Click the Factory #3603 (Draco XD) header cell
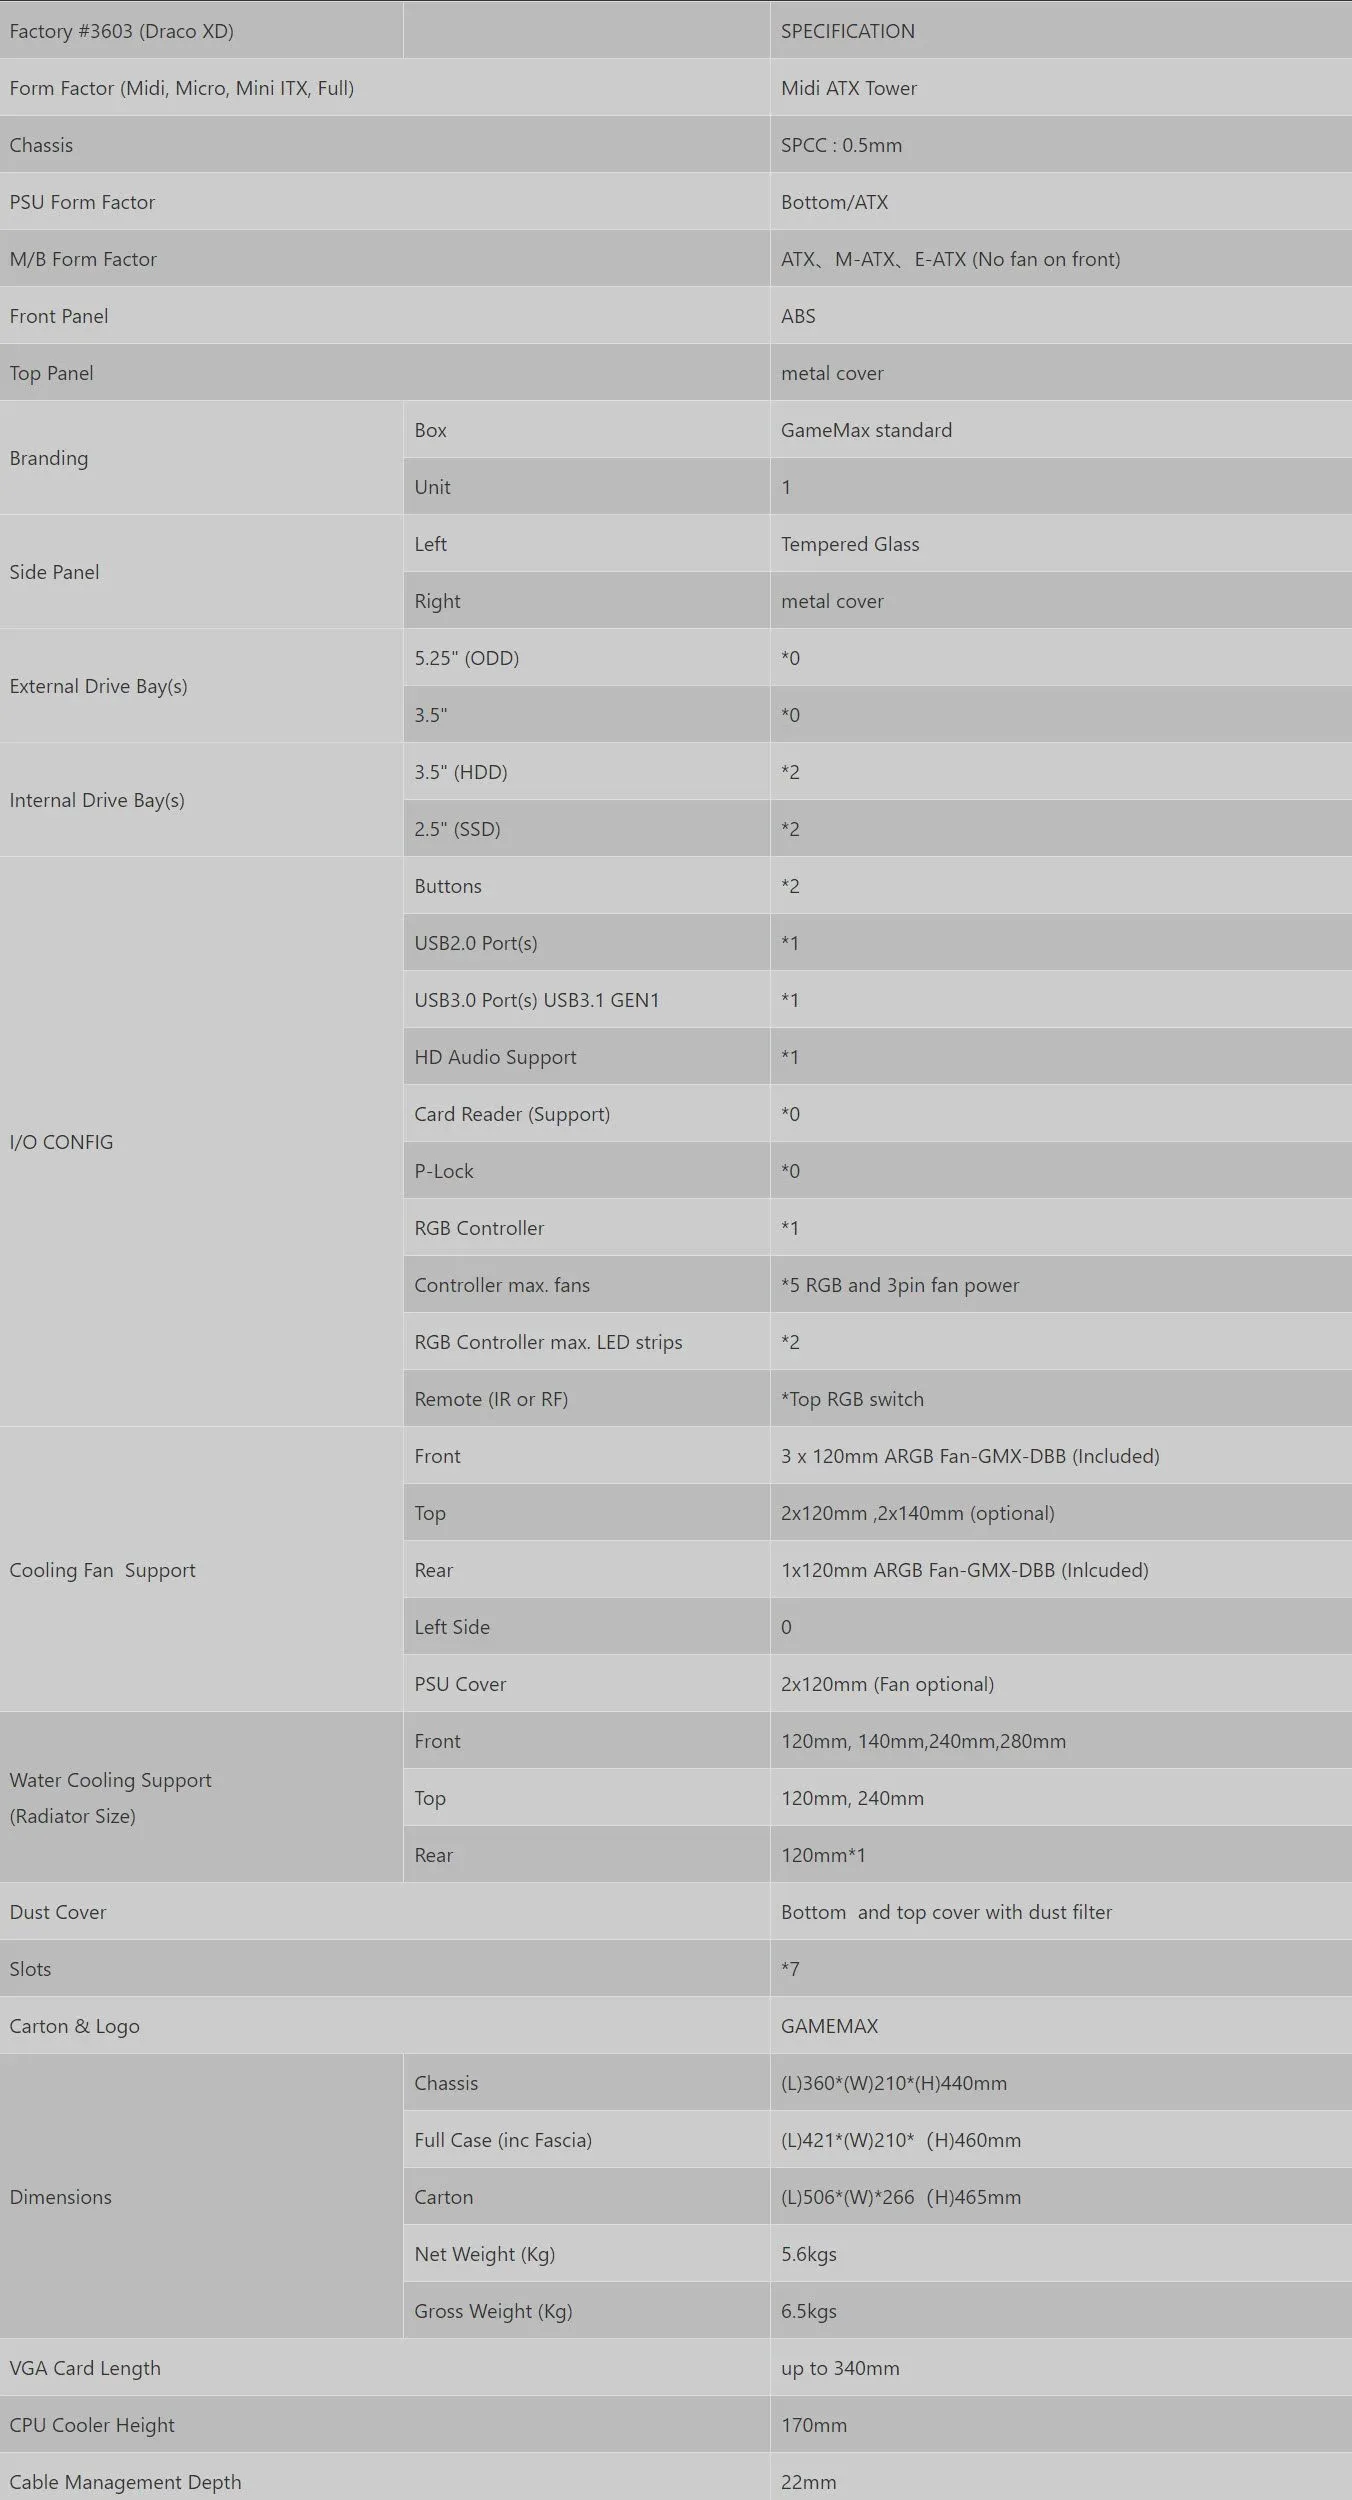This screenshot has width=1352, height=2500. pyautogui.click(x=201, y=30)
